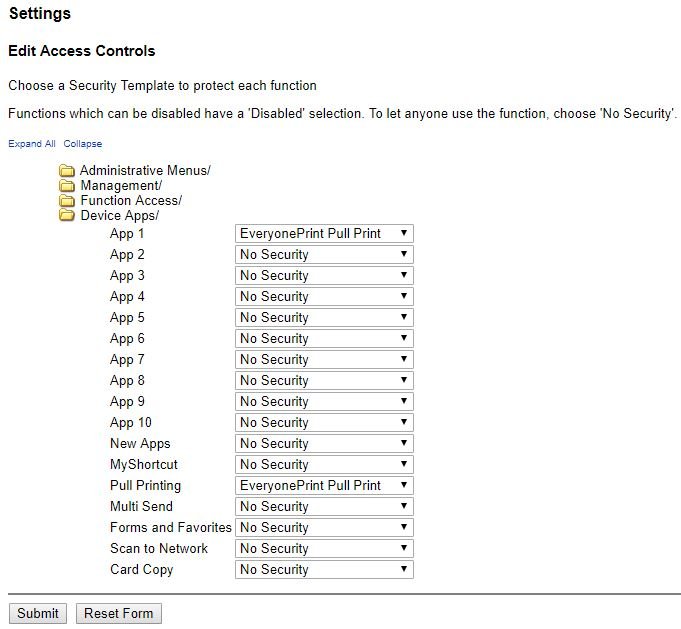
Task: Click the Function Access folder icon
Action: (x=67, y=201)
